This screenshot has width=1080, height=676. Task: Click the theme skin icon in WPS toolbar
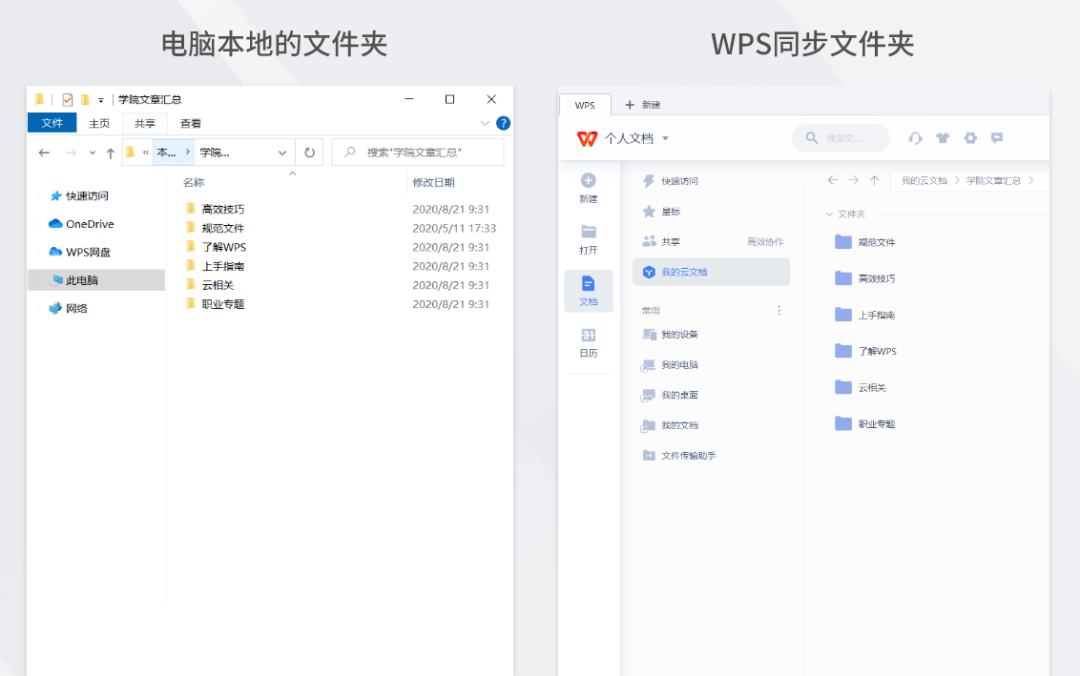coord(942,138)
